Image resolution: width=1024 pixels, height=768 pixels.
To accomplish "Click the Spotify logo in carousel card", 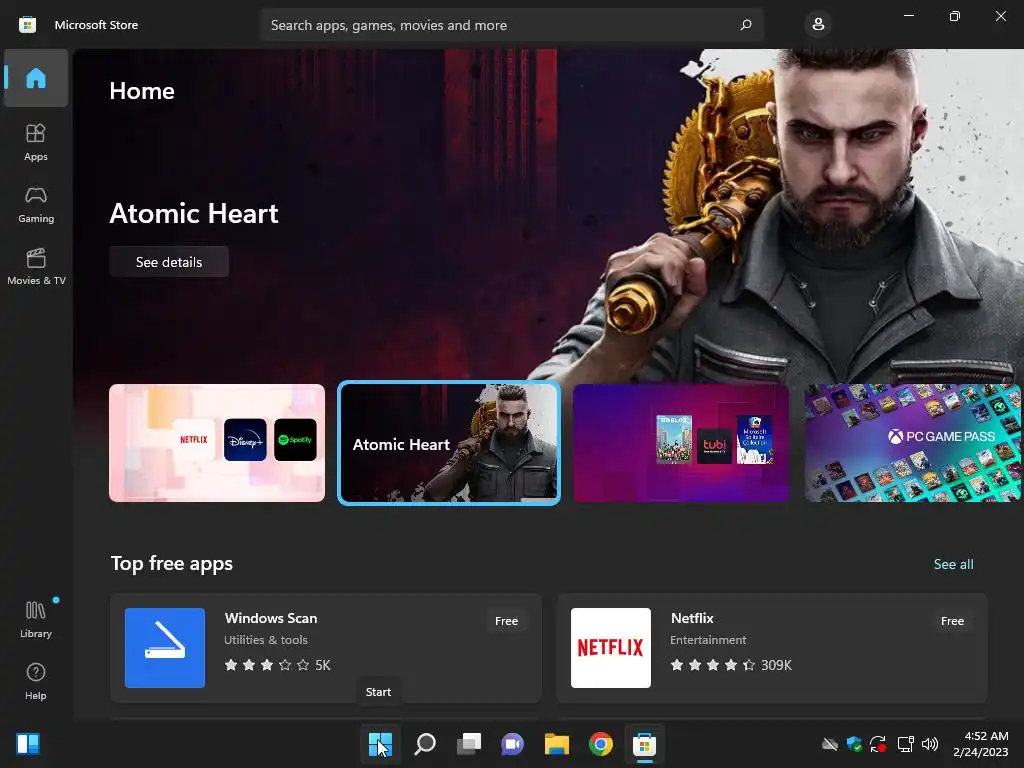I will [295, 440].
